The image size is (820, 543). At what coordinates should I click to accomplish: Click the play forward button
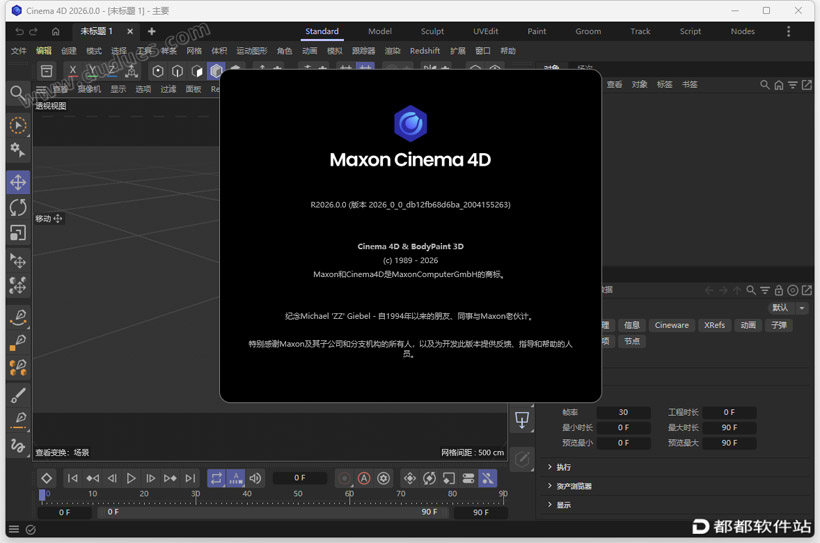tap(131, 478)
